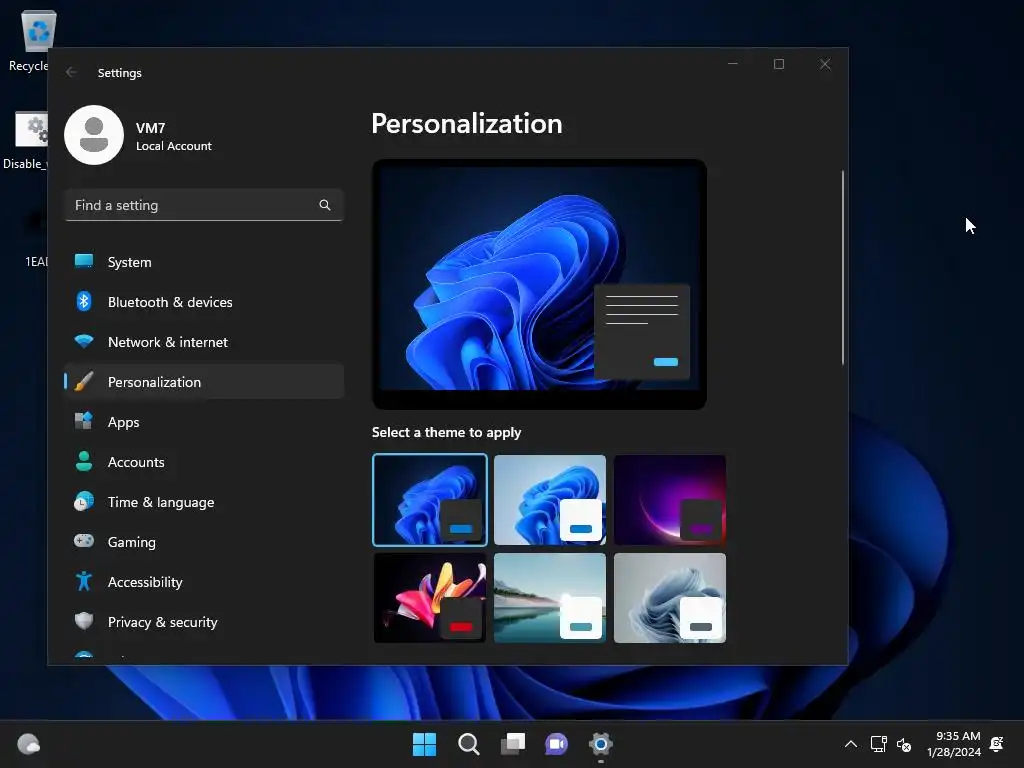The image size is (1024, 768).
Task: Click the VM7 account name
Action: 150,128
